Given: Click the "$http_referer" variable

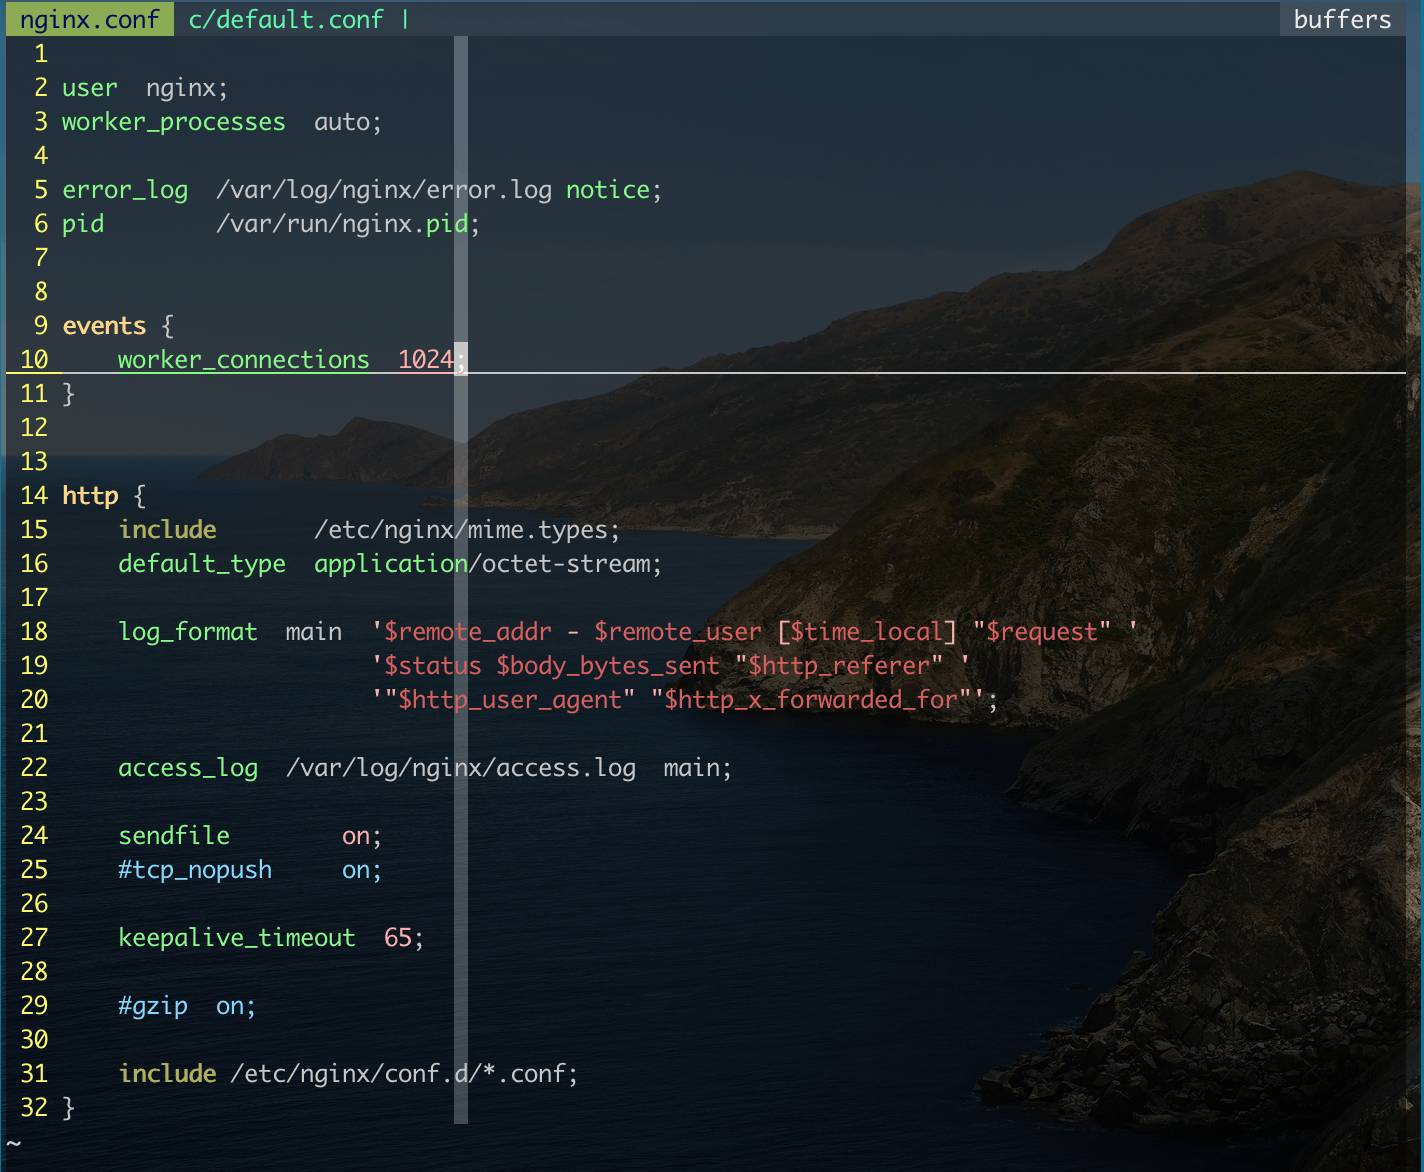Looking at the screenshot, I should (x=839, y=666).
